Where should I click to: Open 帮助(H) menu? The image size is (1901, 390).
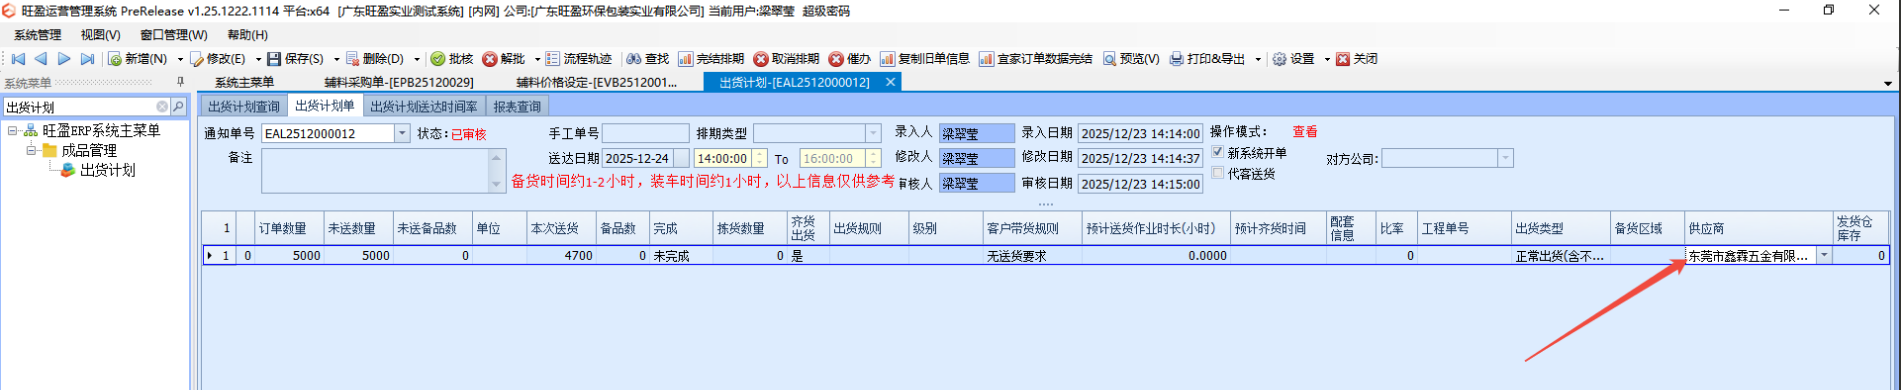click(x=247, y=35)
